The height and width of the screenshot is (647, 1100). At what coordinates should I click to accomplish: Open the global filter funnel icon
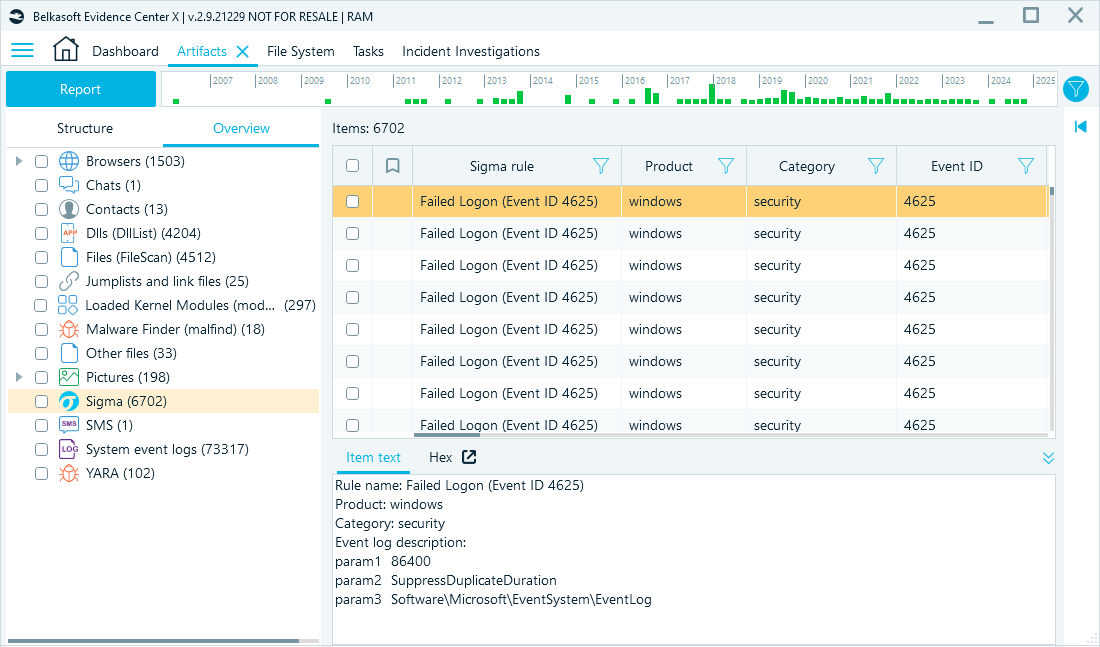coord(1075,89)
